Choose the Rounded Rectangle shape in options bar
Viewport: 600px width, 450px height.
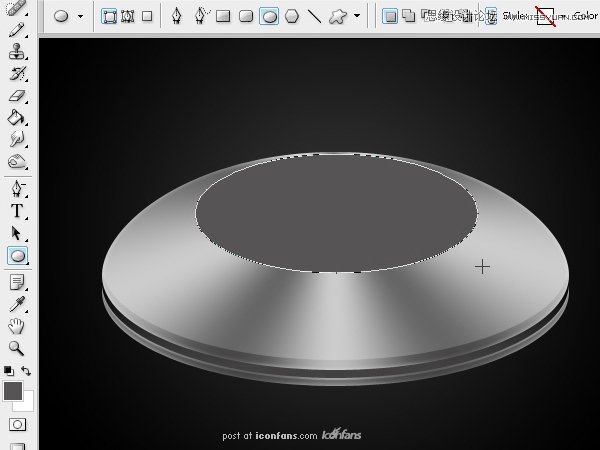[x=246, y=16]
